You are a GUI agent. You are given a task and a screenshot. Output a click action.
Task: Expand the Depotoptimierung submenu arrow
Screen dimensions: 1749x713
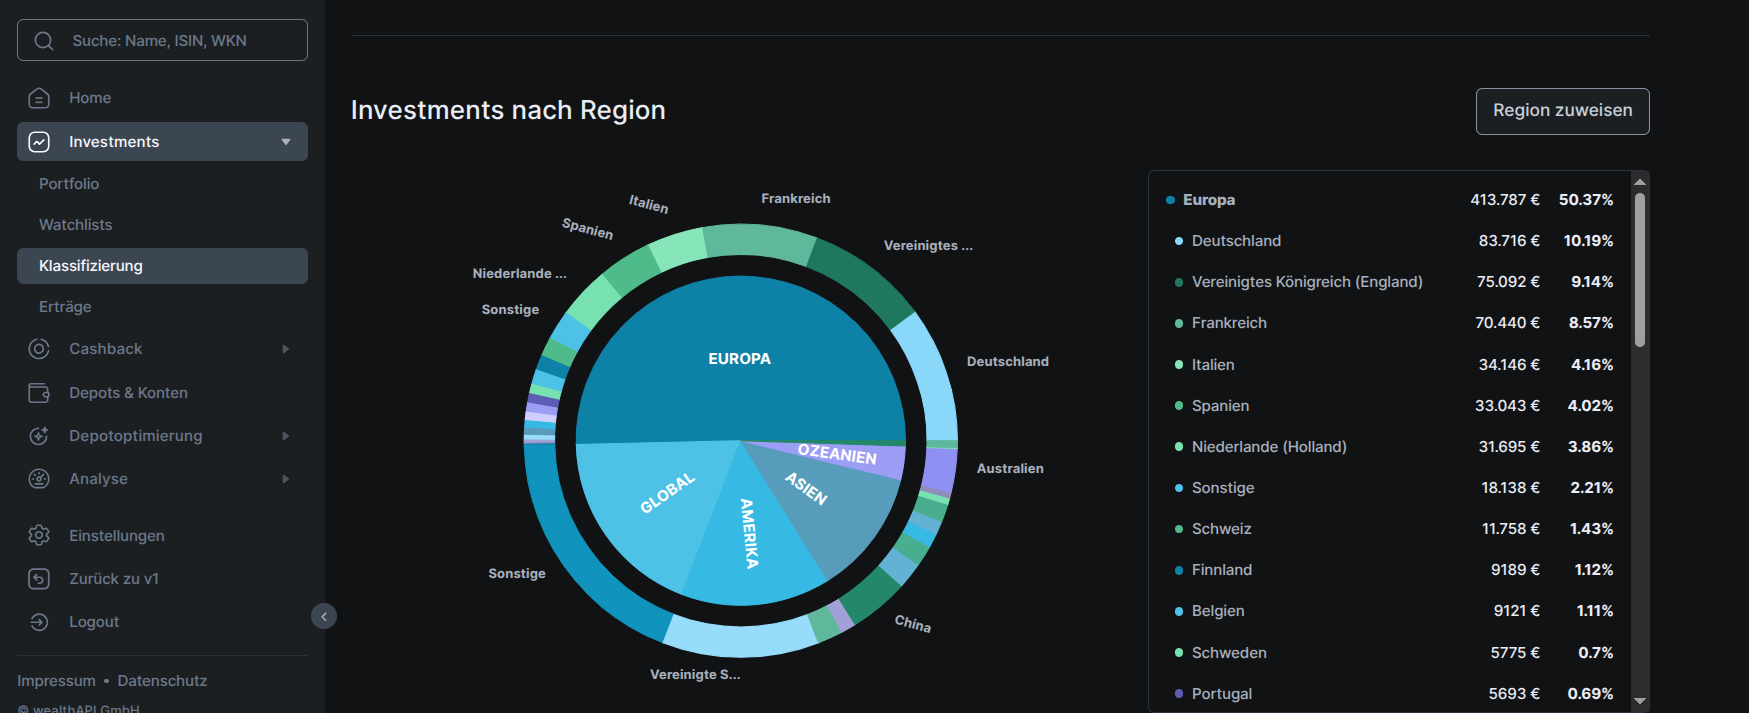[286, 436]
